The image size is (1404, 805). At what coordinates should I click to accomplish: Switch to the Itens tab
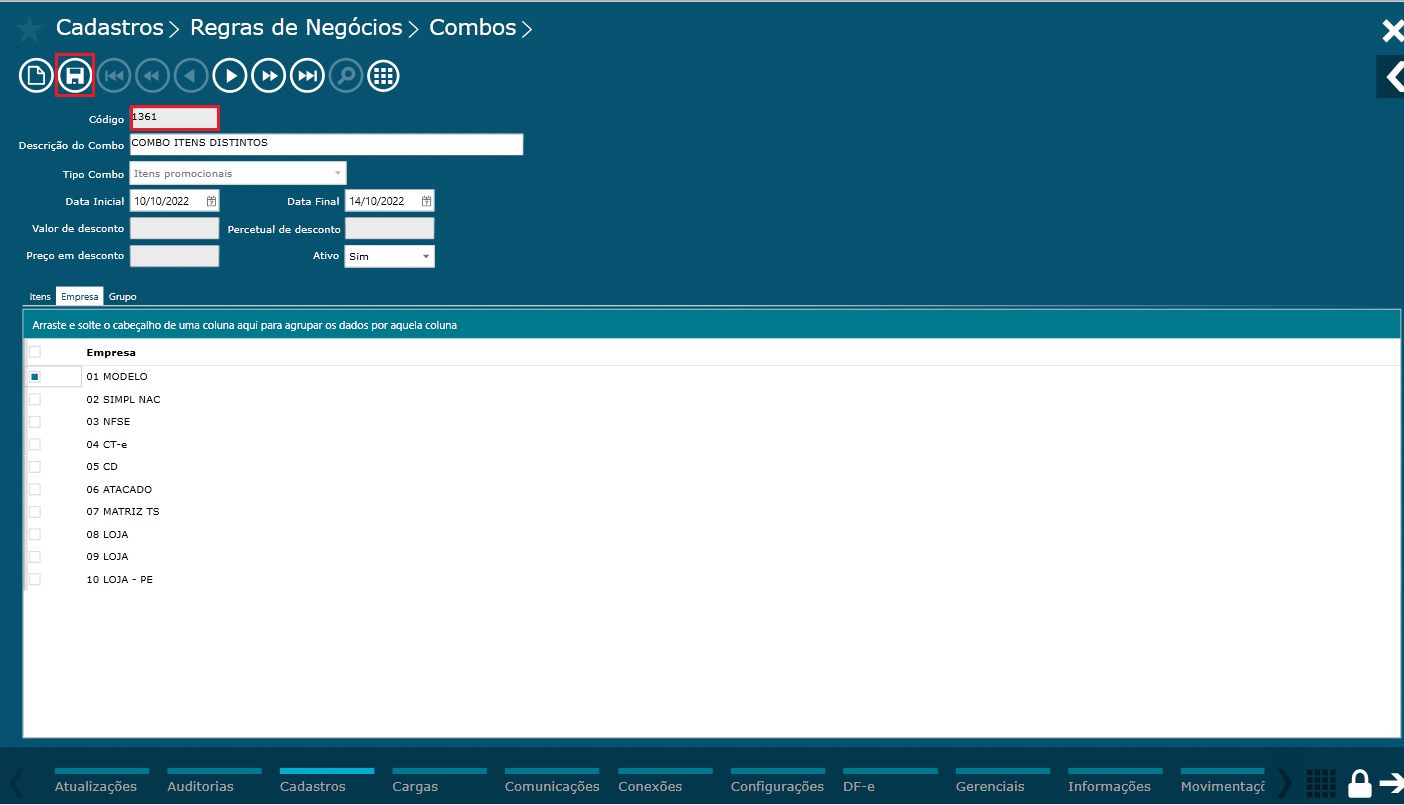click(40, 297)
